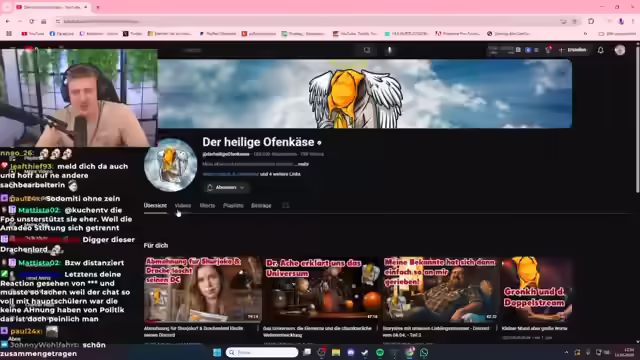Screen dimensions: 640x360
Task: Go back using browser back arrow
Action: (x=8, y=21)
